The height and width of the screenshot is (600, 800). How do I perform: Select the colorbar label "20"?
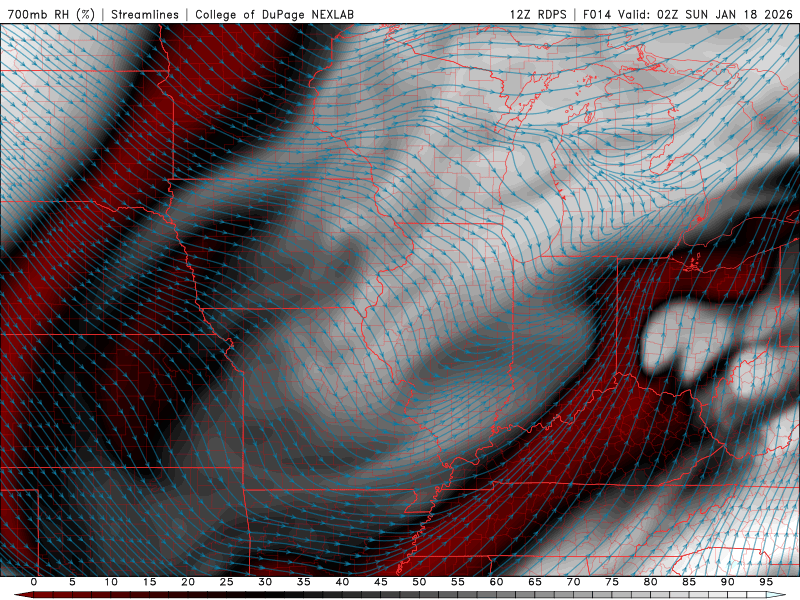click(188, 582)
